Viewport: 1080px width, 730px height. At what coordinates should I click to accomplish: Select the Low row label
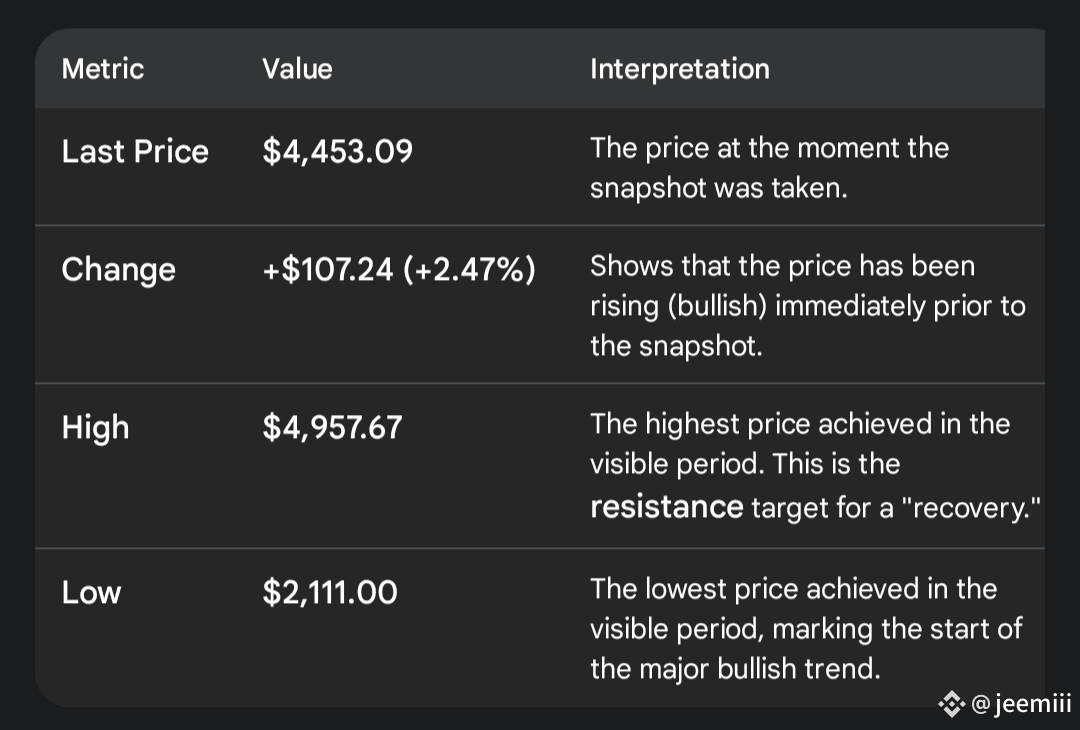91,593
